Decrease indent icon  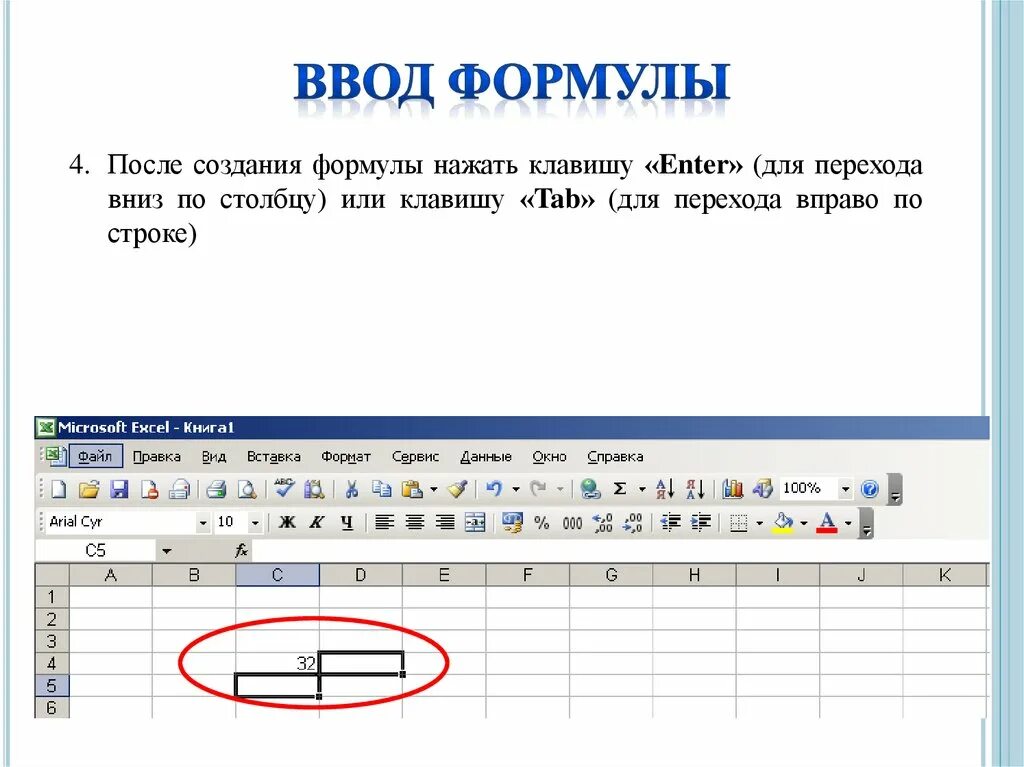[670, 523]
